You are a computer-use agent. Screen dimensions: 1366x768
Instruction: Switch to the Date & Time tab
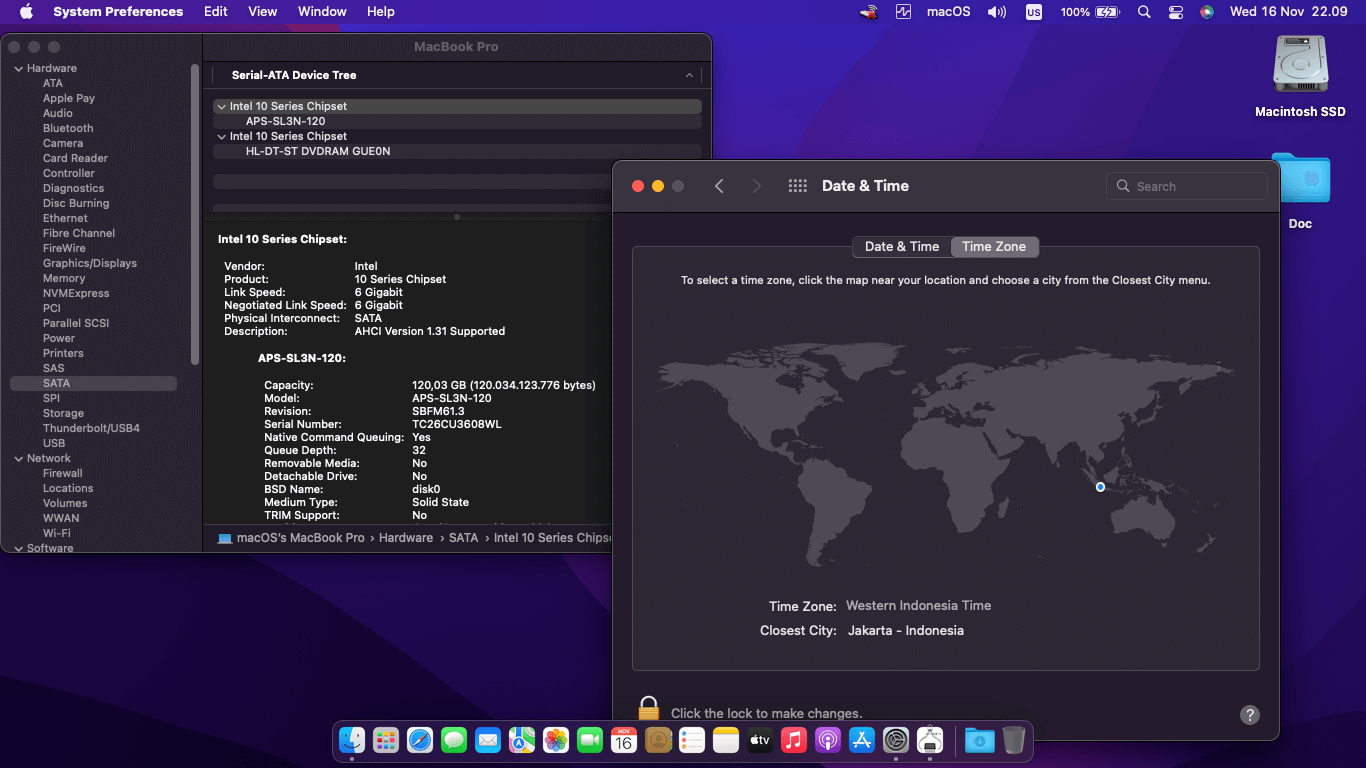point(902,246)
